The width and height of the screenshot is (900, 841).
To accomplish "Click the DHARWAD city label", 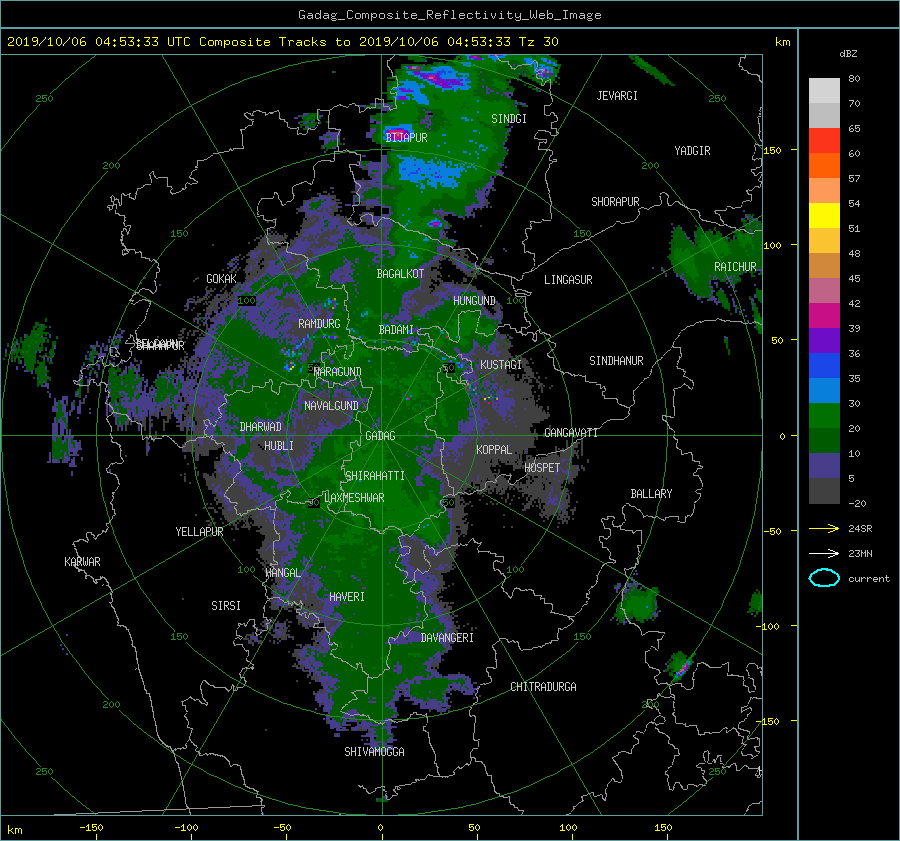I will click(261, 427).
